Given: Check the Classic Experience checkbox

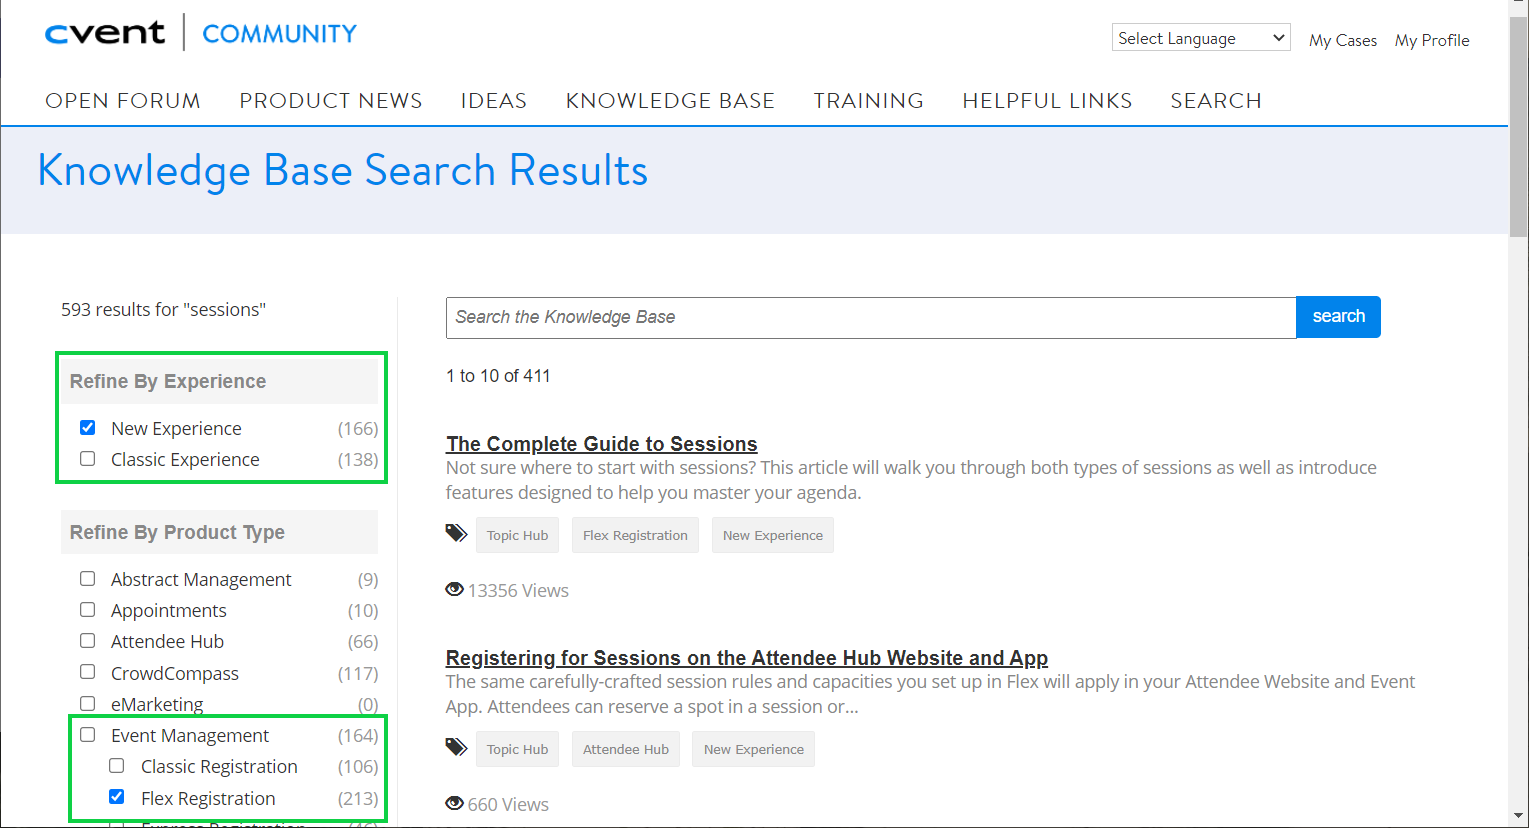Looking at the screenshot, I should click(x=88, y=459).
